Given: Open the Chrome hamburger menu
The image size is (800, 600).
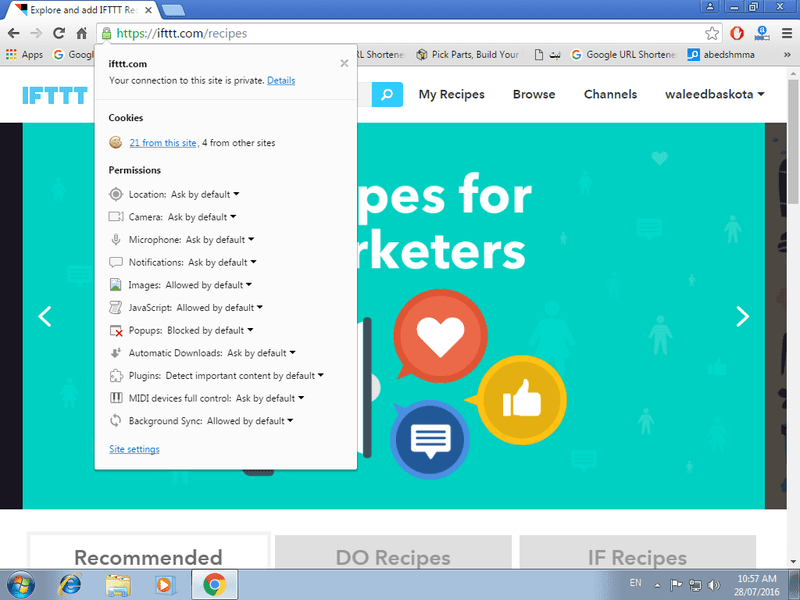Looking at the screenshot, I should 787,34.
